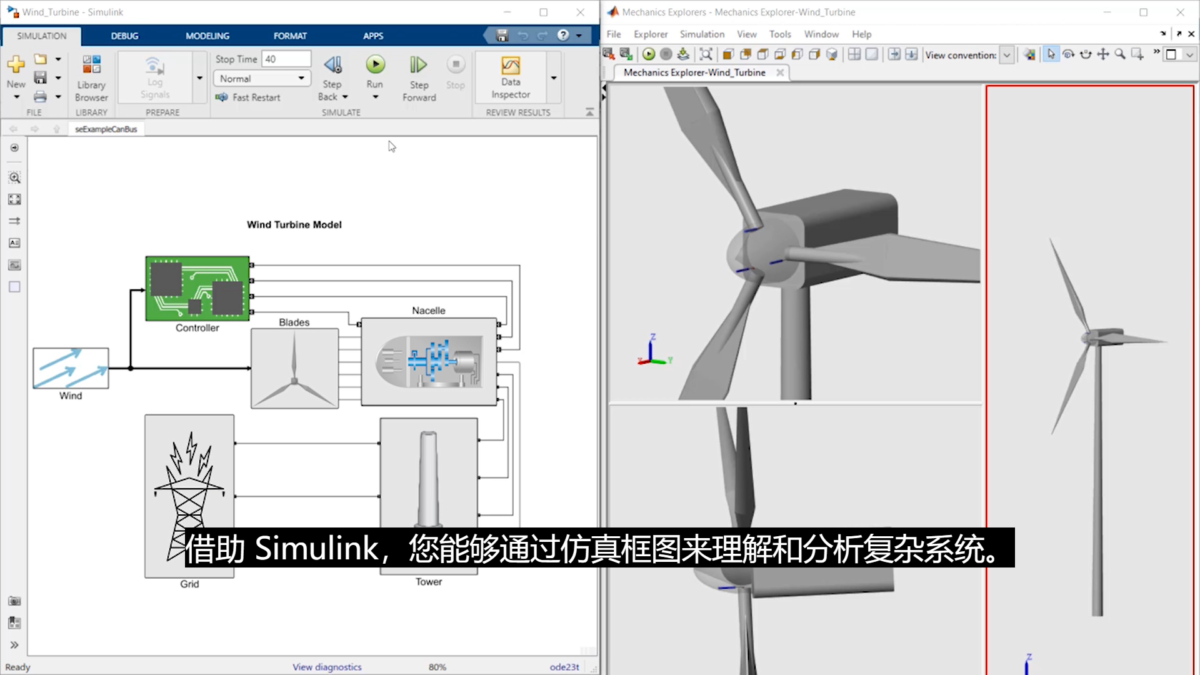The image size is (1200, 675).
Task: Click Fit to View icon in Mechanics Explorer toolbar
Action: pyautogui.click(x=706, y=55)
